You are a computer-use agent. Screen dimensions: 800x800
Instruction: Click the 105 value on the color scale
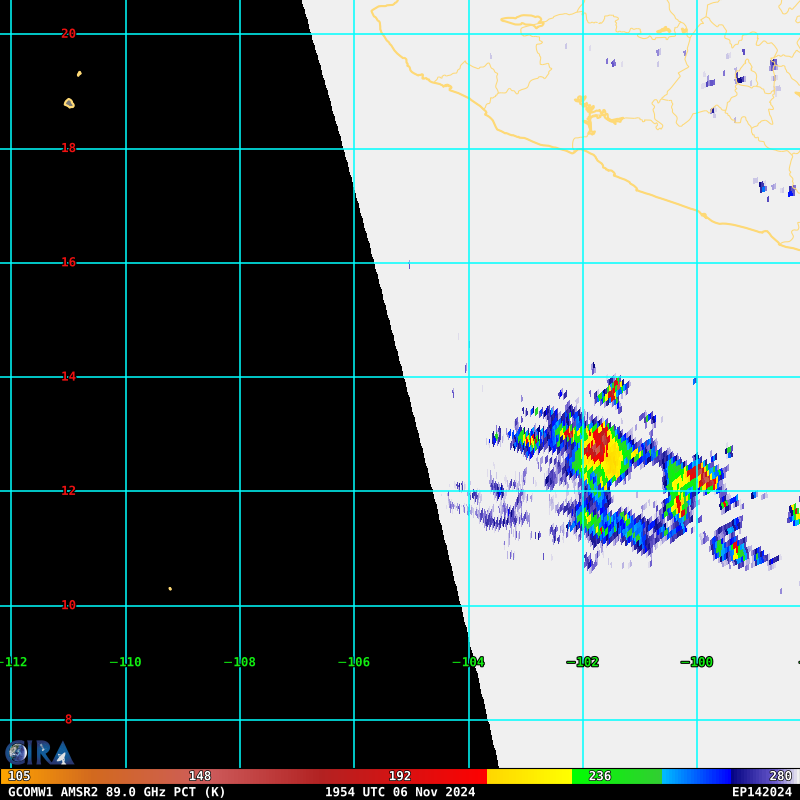(x=19, y=776)
